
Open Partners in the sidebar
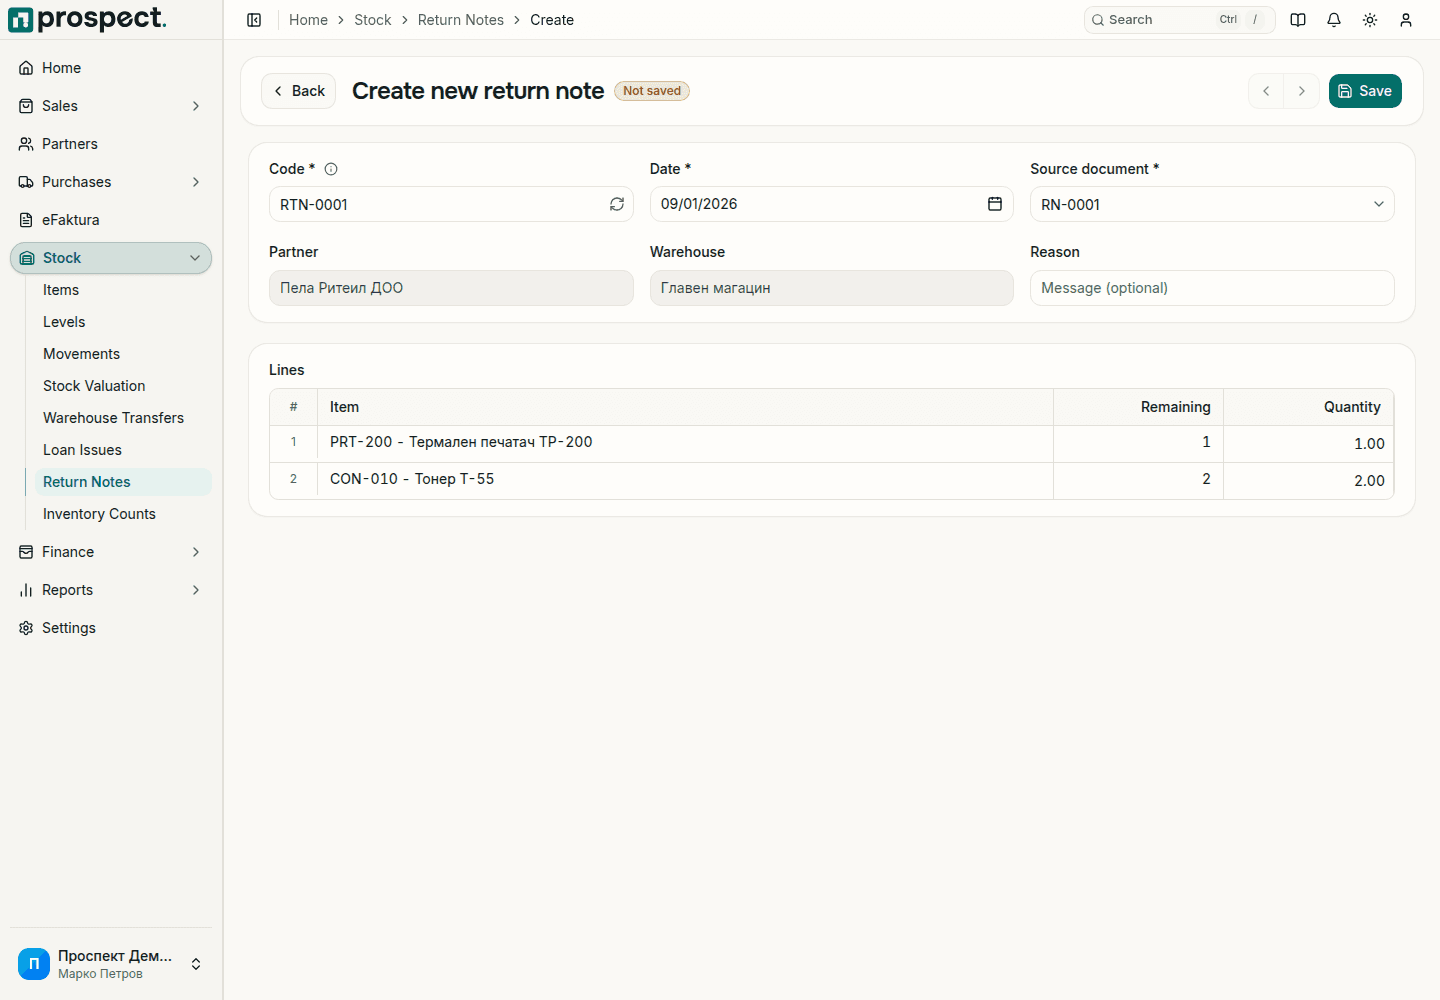coord(111,144)
